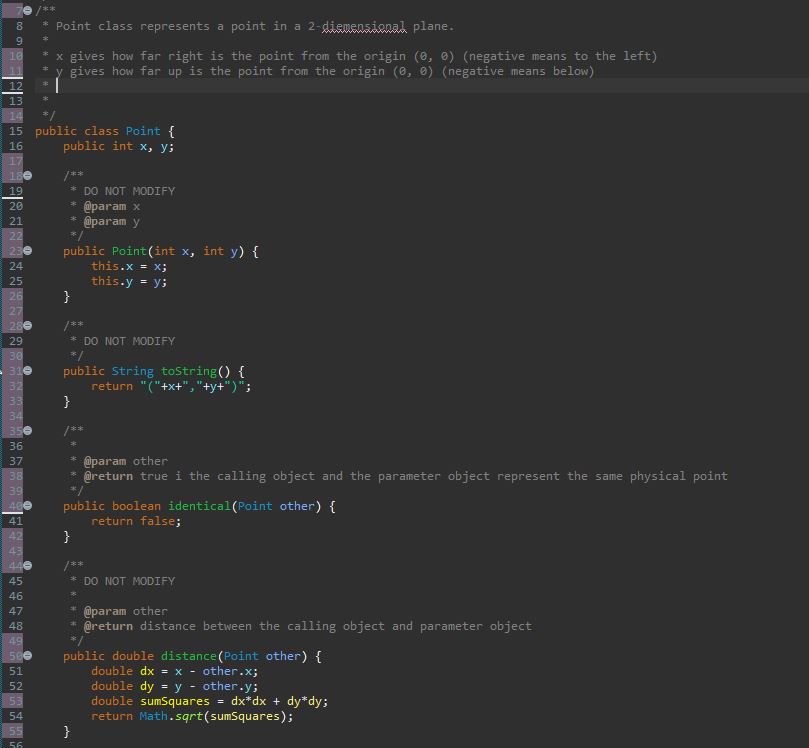Click line number 54 in the gutter
Viewport: 809px width, 748px height.
coord(18,715)
